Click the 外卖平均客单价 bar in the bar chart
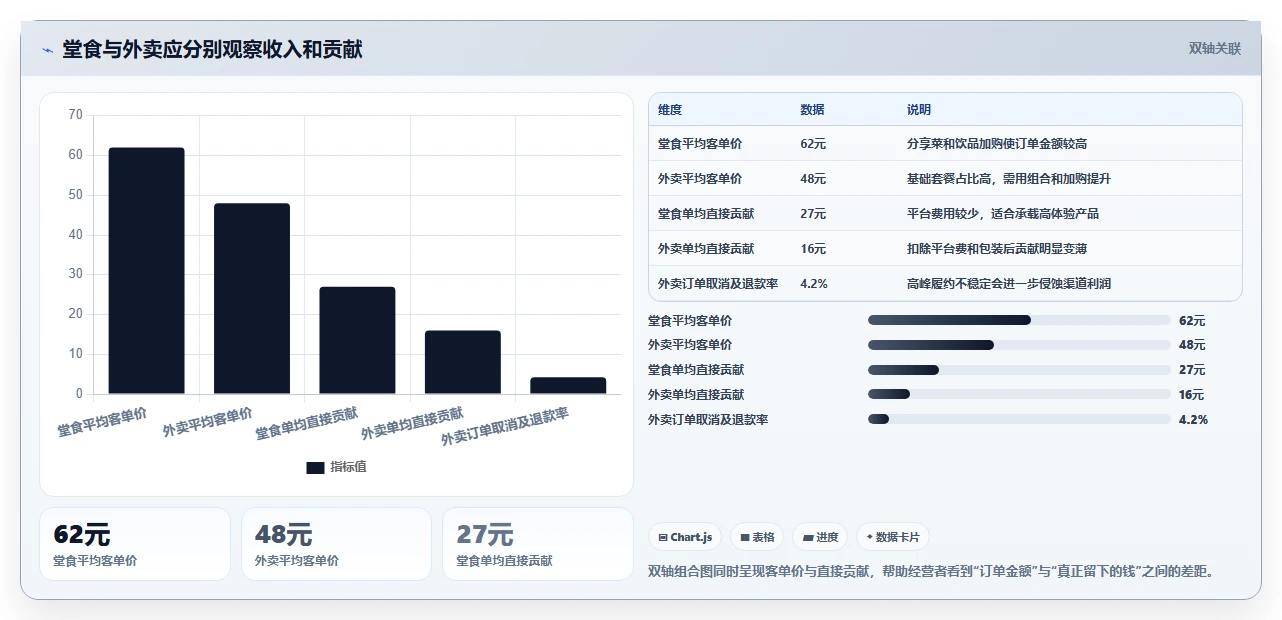This screenshot has height=620, width=1282. click(252, 299)
